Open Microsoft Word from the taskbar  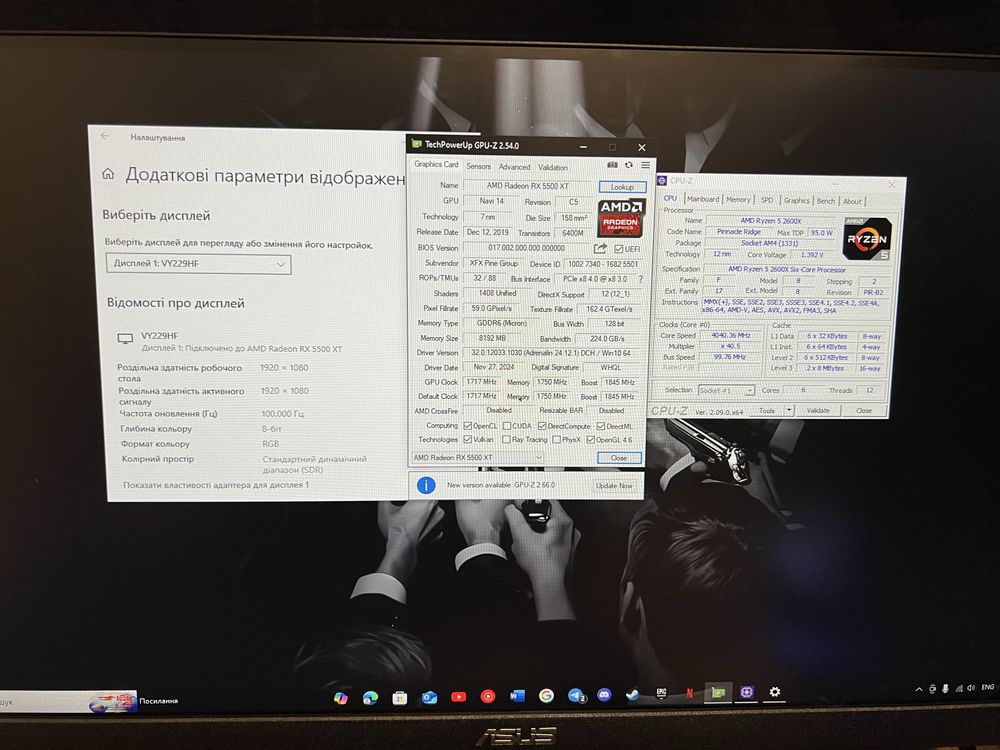pos(517,696)
